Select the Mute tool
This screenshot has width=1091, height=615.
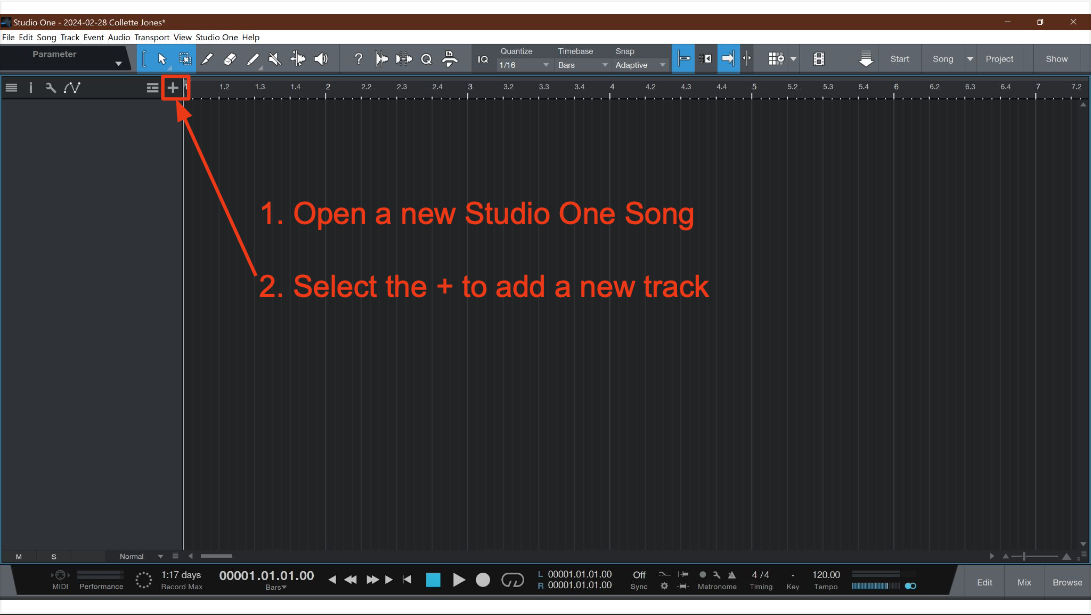point(275,59)
